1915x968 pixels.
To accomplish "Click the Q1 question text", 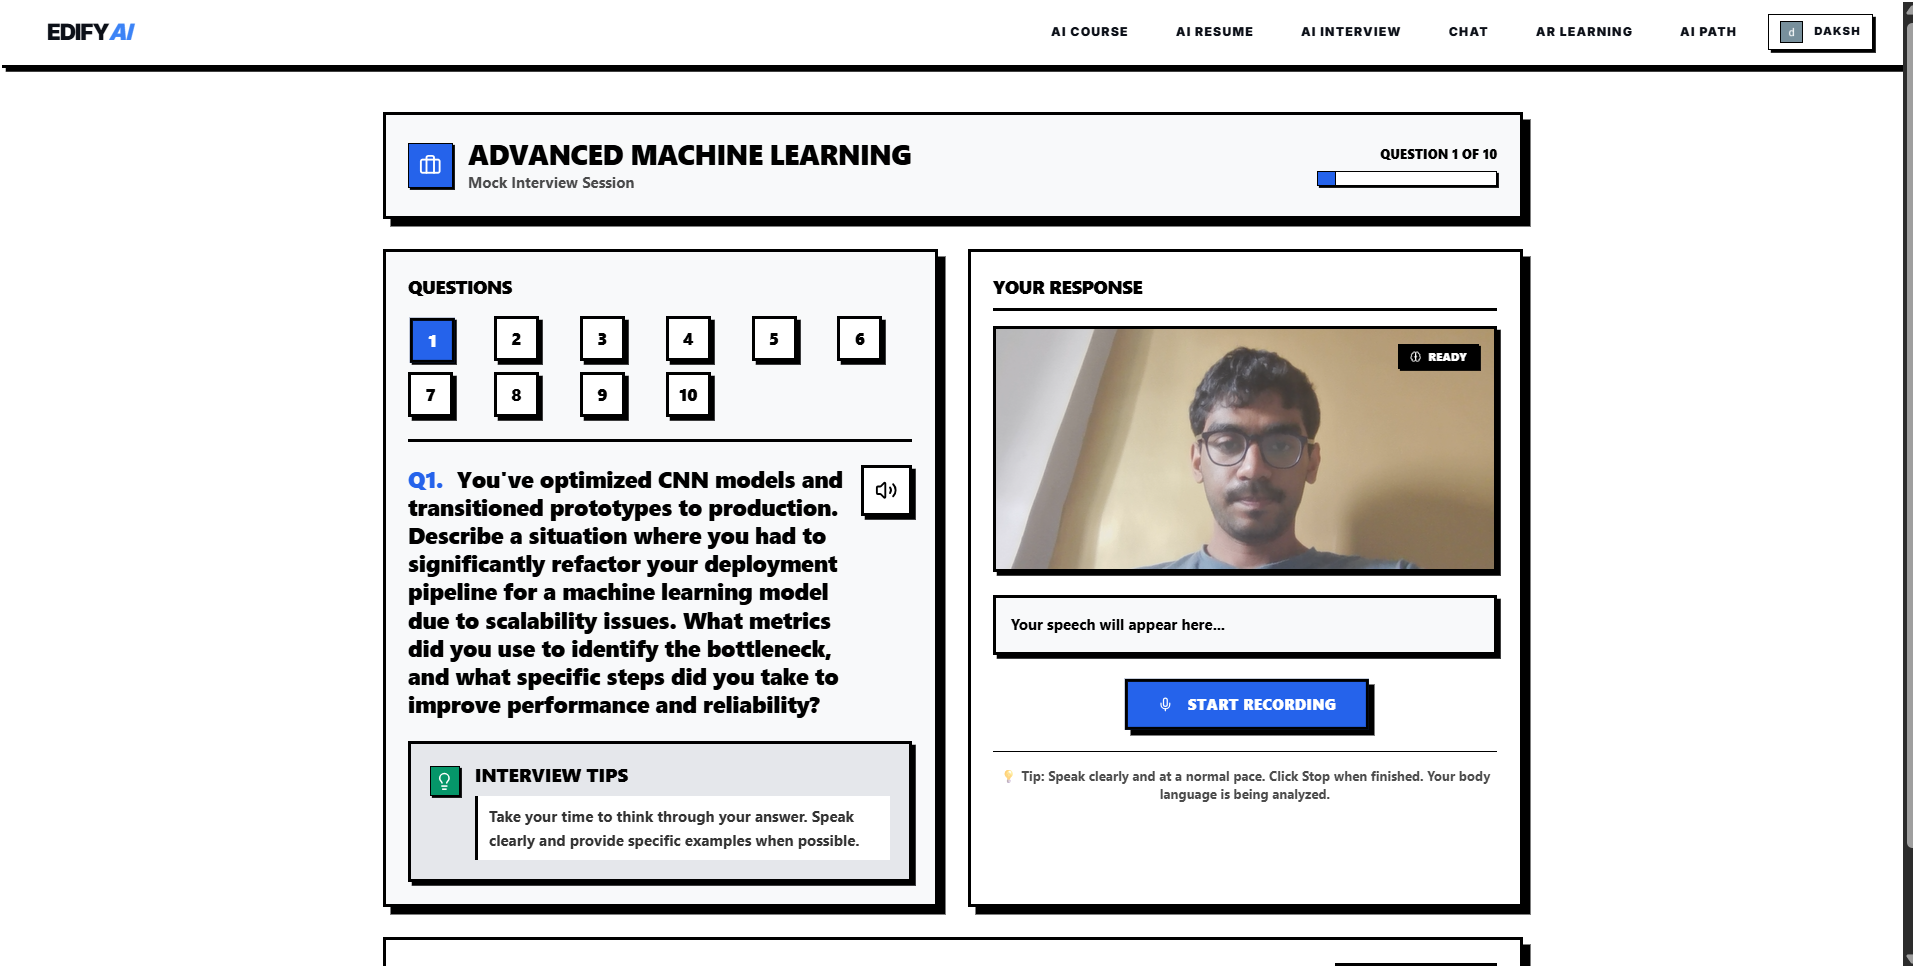I will click(x=624, y=593).
